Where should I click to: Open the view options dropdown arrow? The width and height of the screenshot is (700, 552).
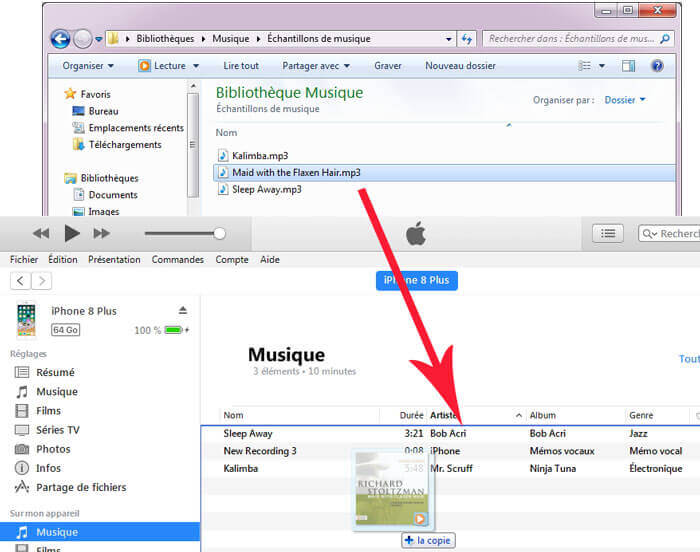click(601, 66)
